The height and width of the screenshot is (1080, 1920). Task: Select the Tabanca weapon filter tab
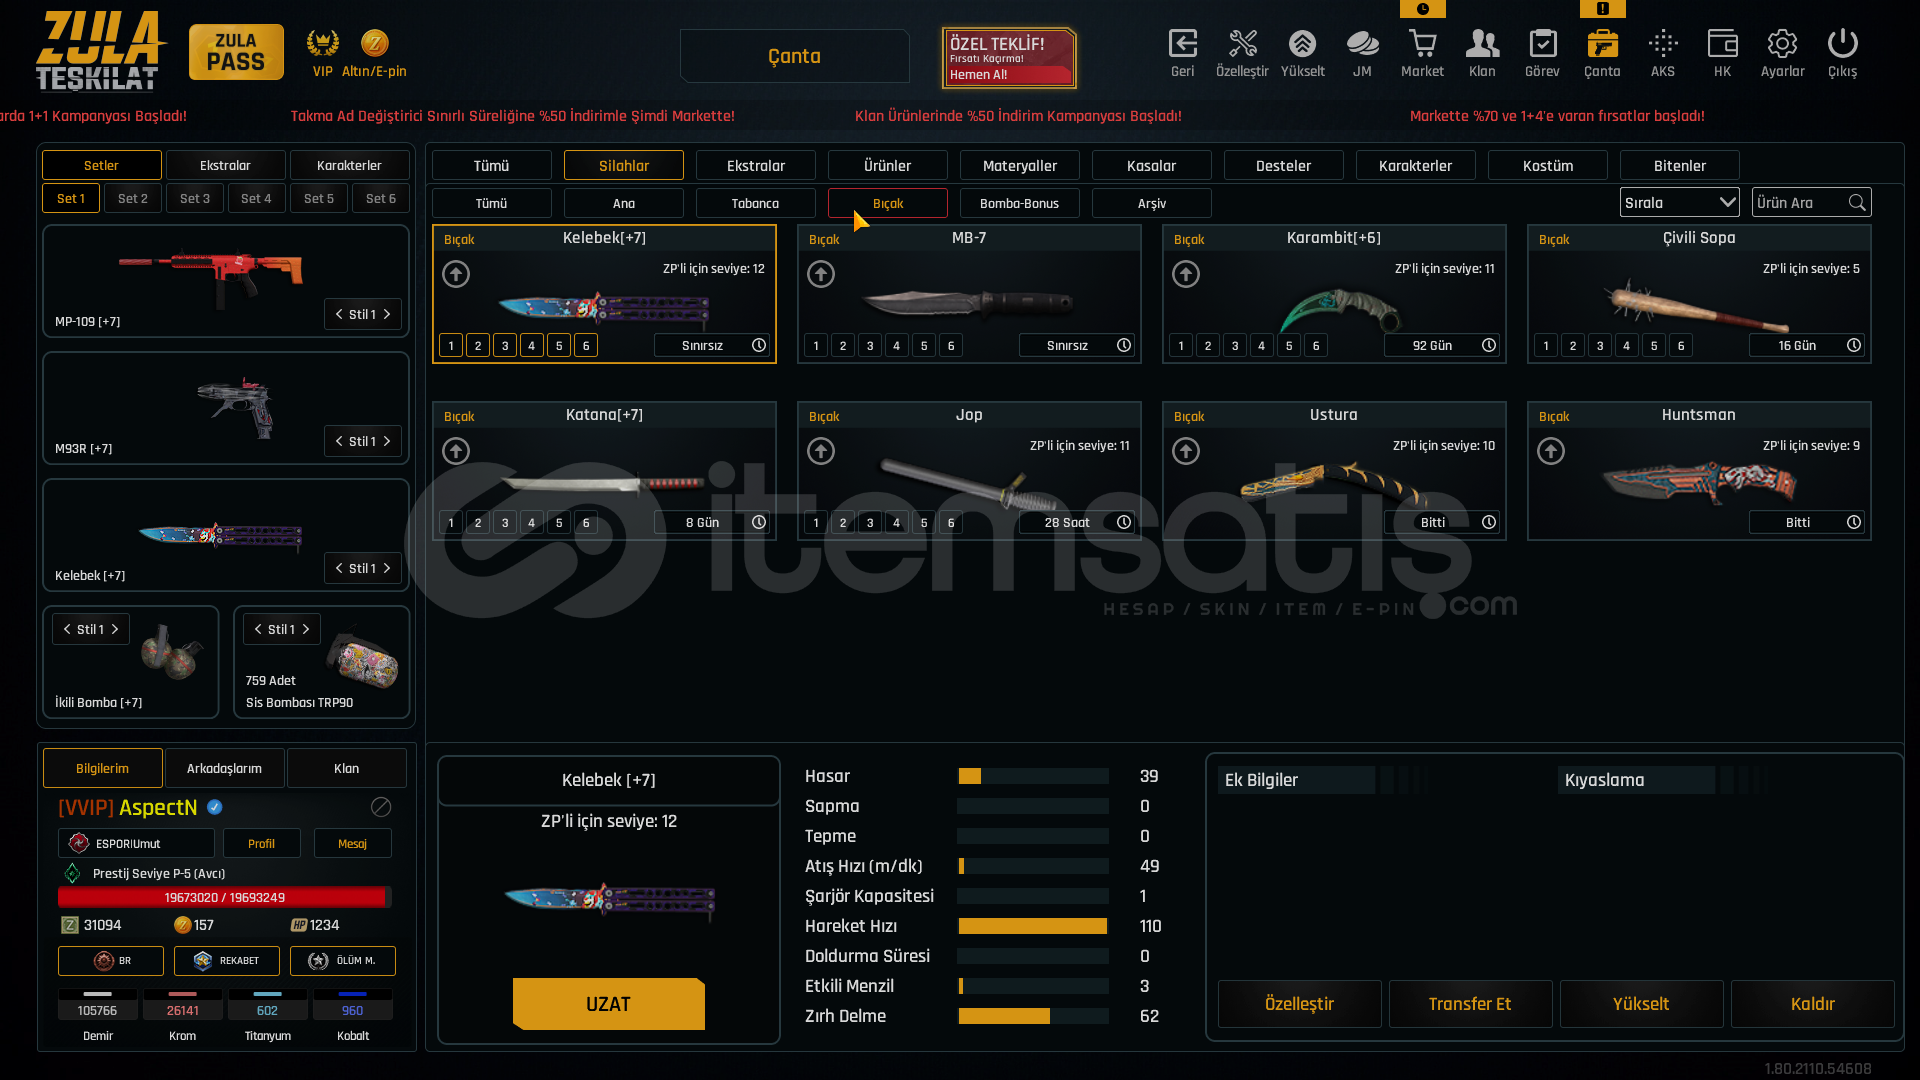coord(755,204)
